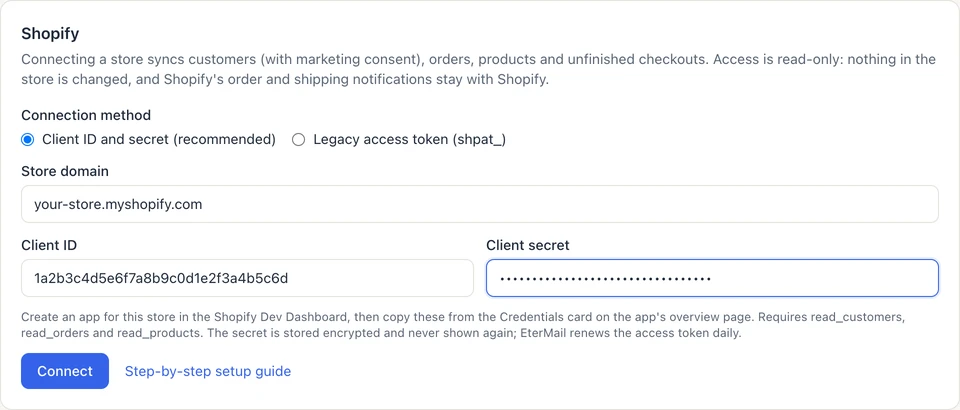Click the "Store domain" field label
The image size is (960, 410).
click(x=65, y=171)
